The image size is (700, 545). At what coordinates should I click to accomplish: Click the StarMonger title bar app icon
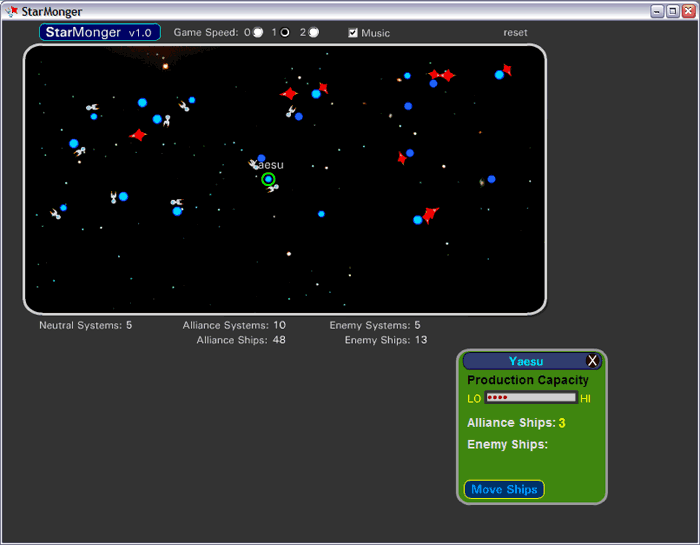[x=11, y=11]
